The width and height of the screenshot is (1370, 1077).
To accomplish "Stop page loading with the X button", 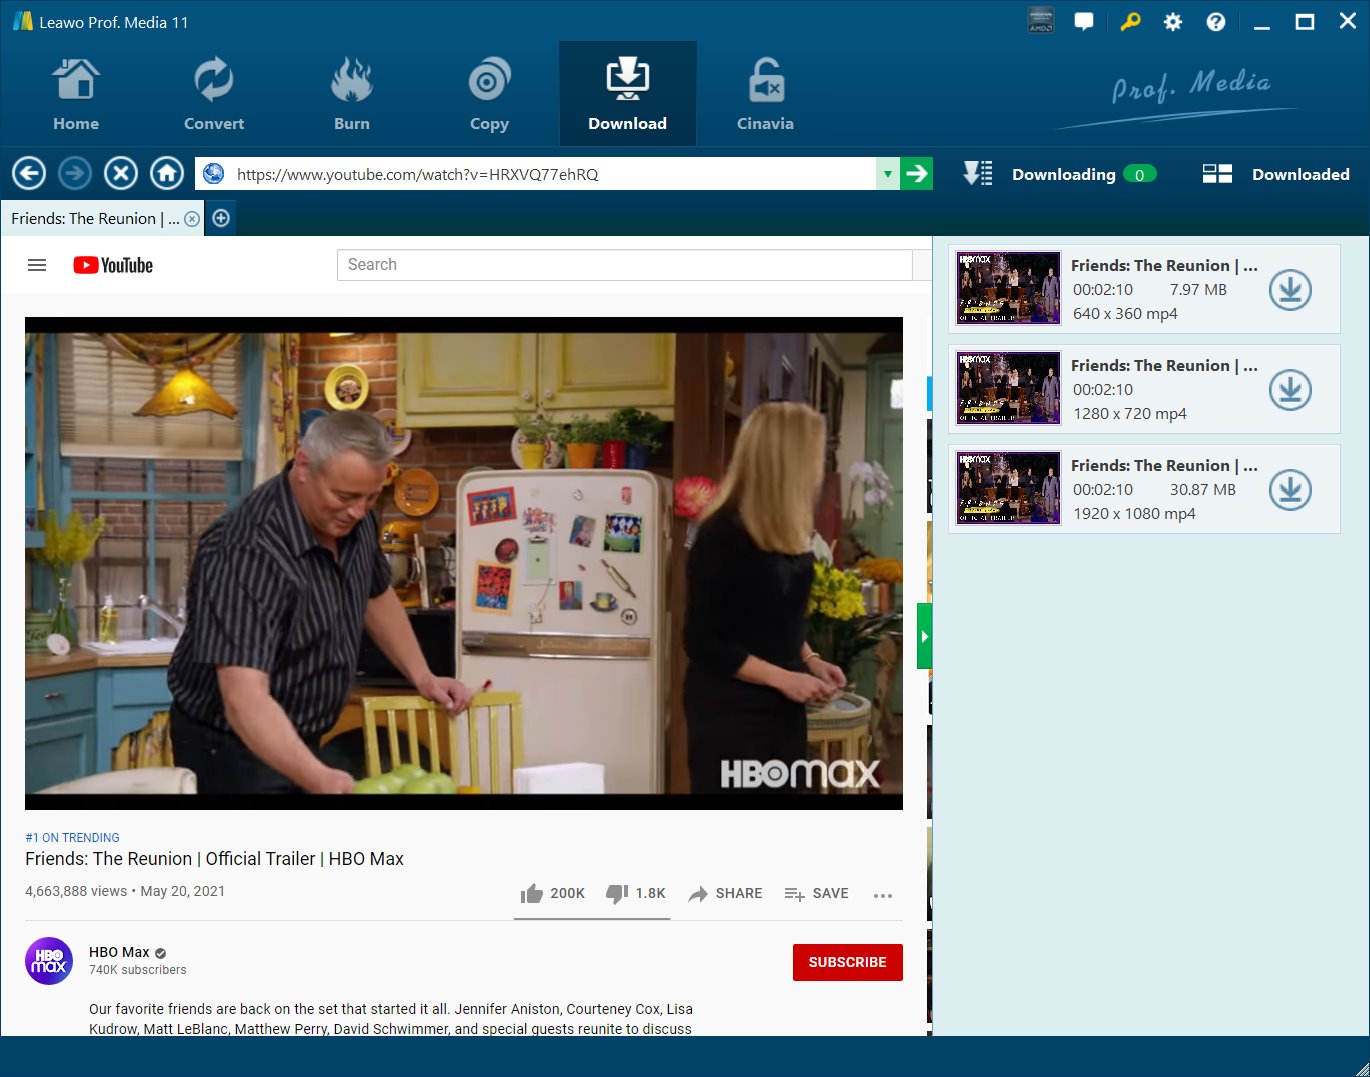I will click(x=121, y=174).
